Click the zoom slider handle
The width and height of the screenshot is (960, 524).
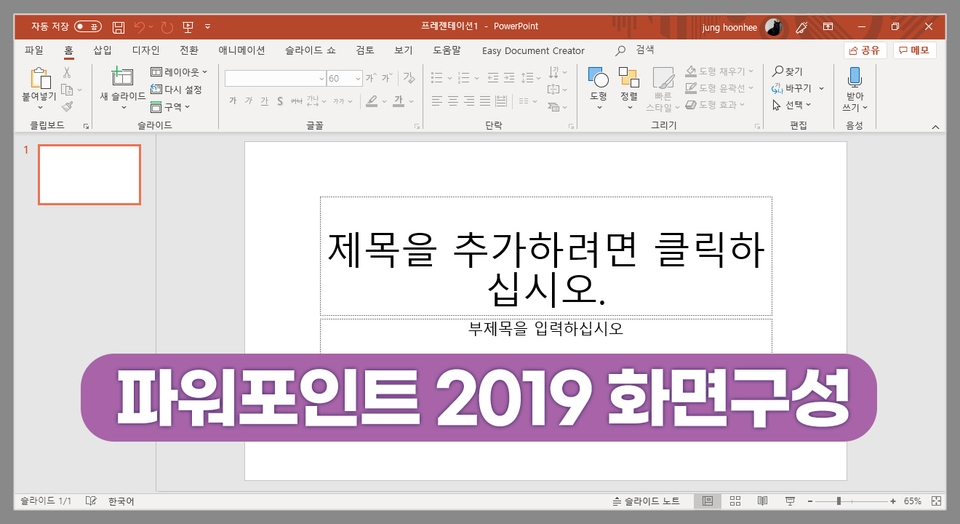click(839, 501)
